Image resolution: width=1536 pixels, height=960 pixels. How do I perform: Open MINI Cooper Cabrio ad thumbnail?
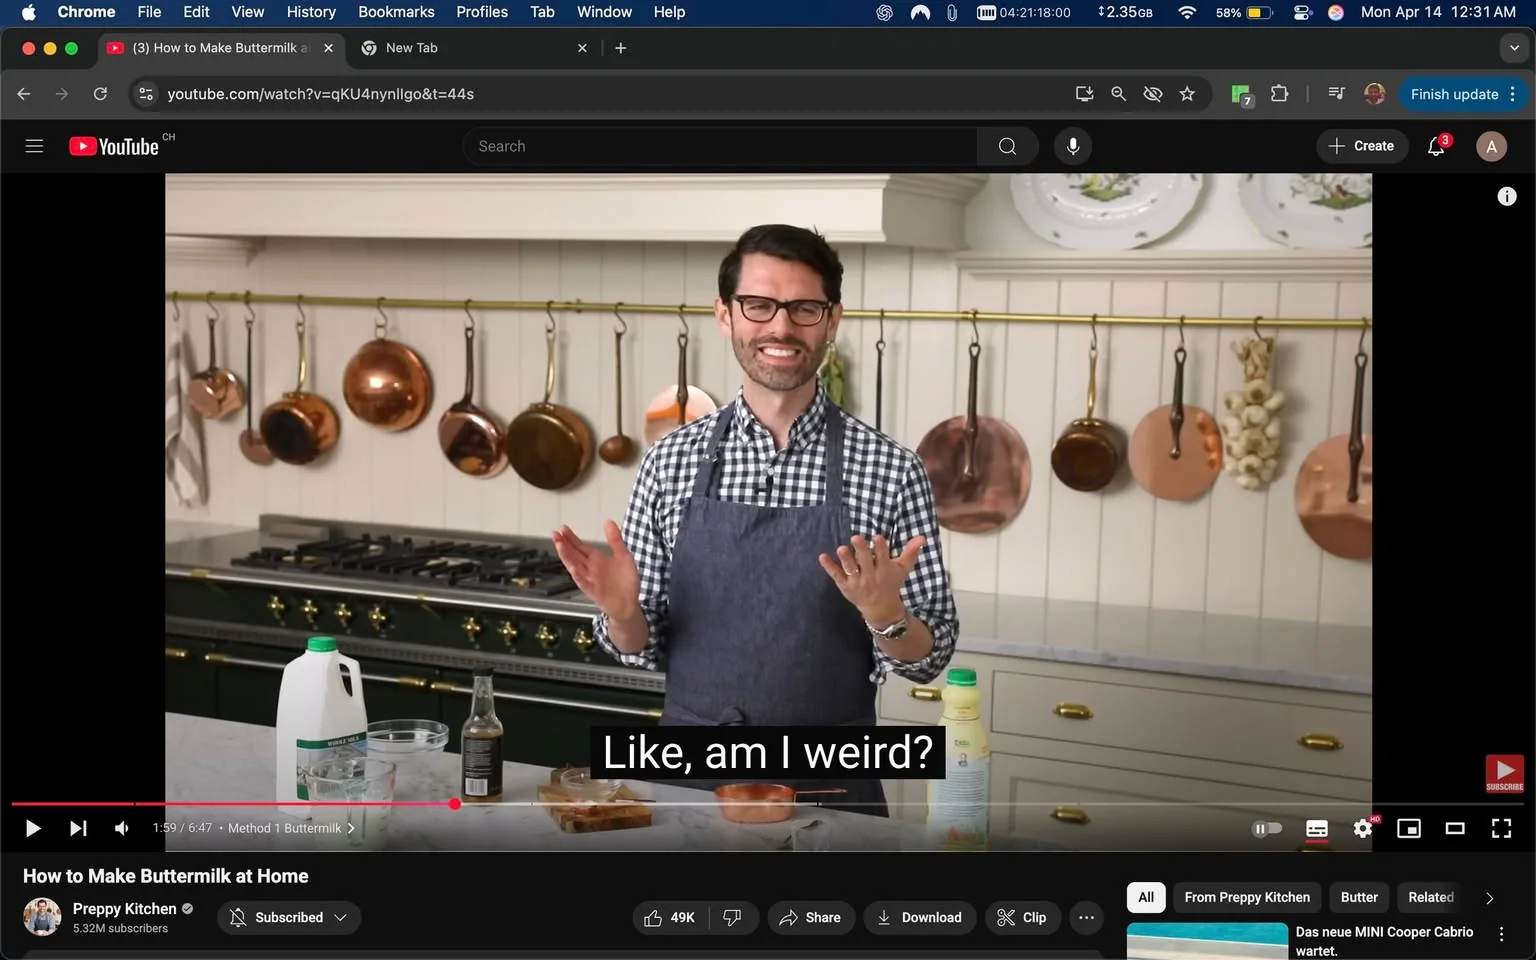point(1207,941)
